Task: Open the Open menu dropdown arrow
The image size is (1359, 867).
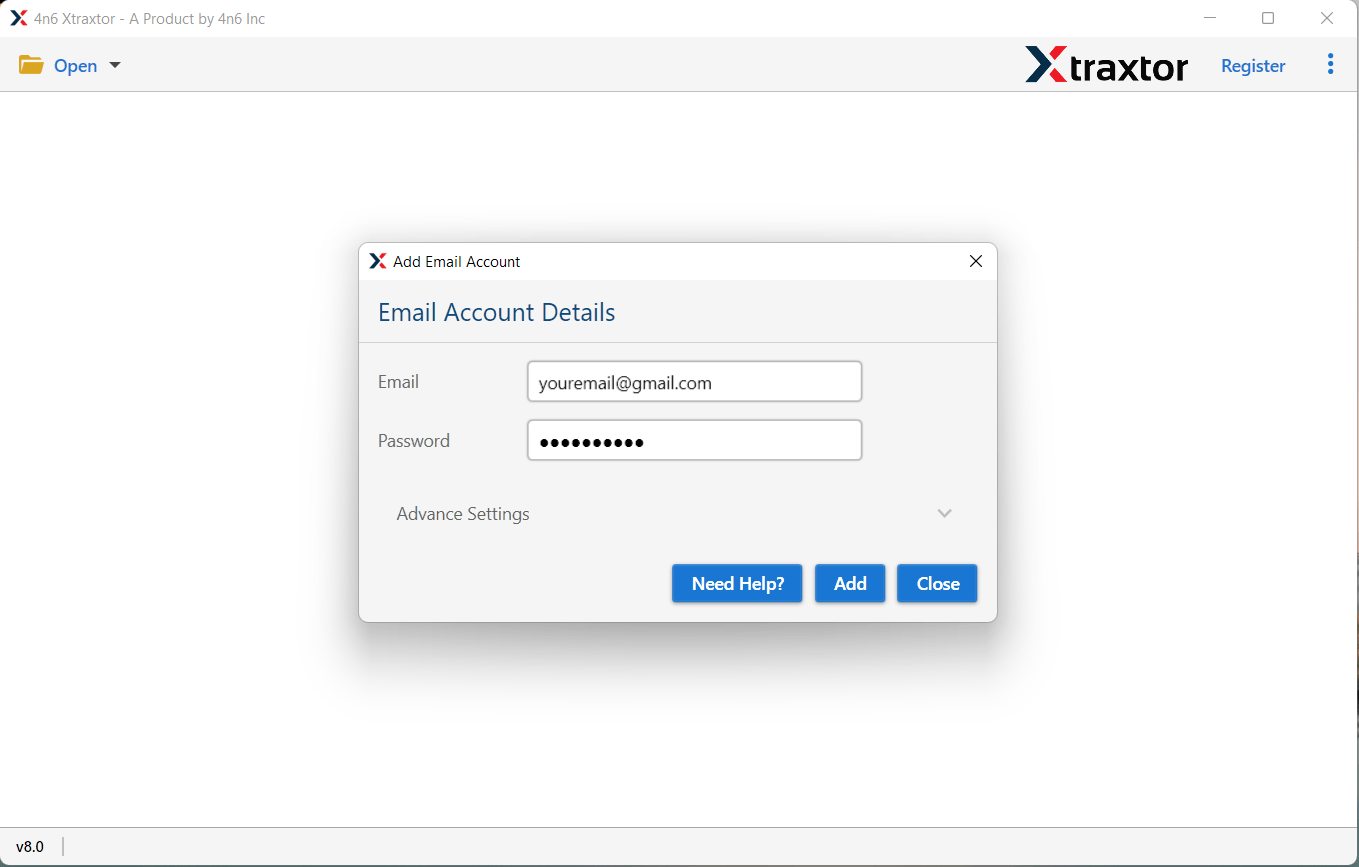Action: [x=114, y=64]
